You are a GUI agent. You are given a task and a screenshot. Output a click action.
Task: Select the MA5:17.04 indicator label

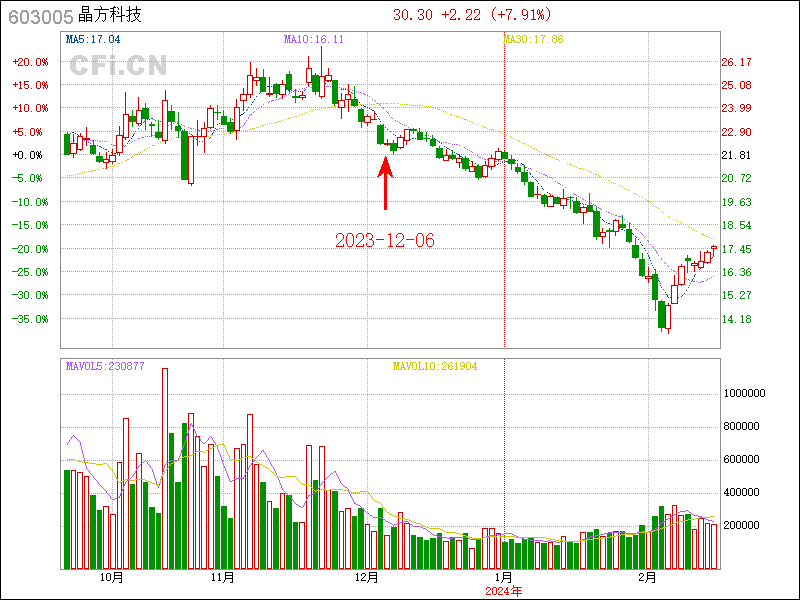[93, 39]
